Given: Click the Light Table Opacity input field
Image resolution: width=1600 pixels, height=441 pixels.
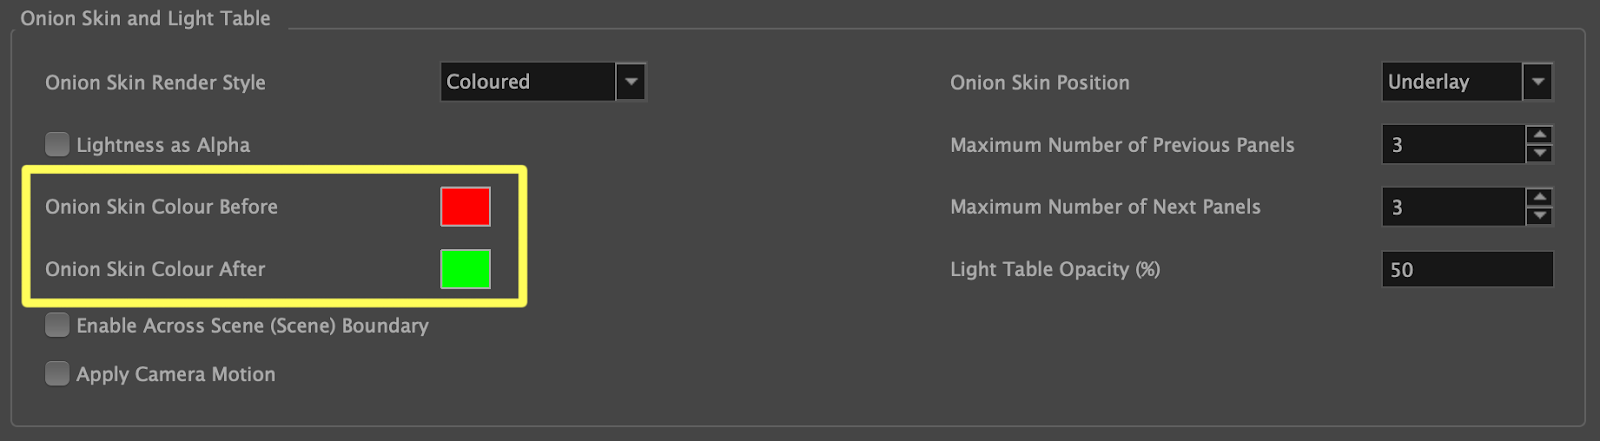Looking at the screenshot, I should [1467, 269].
